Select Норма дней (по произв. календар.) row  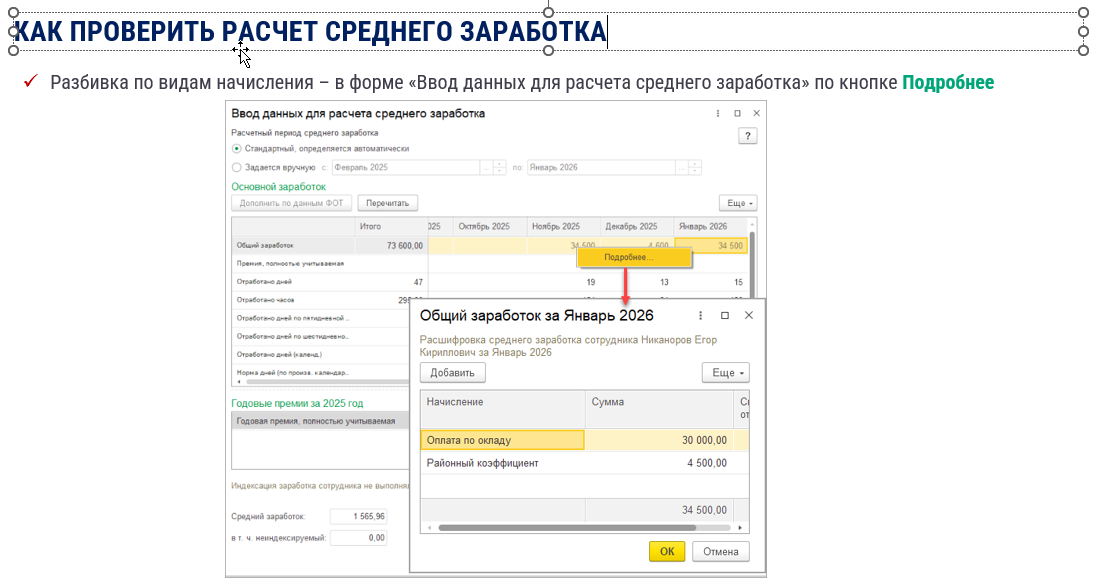293,372
